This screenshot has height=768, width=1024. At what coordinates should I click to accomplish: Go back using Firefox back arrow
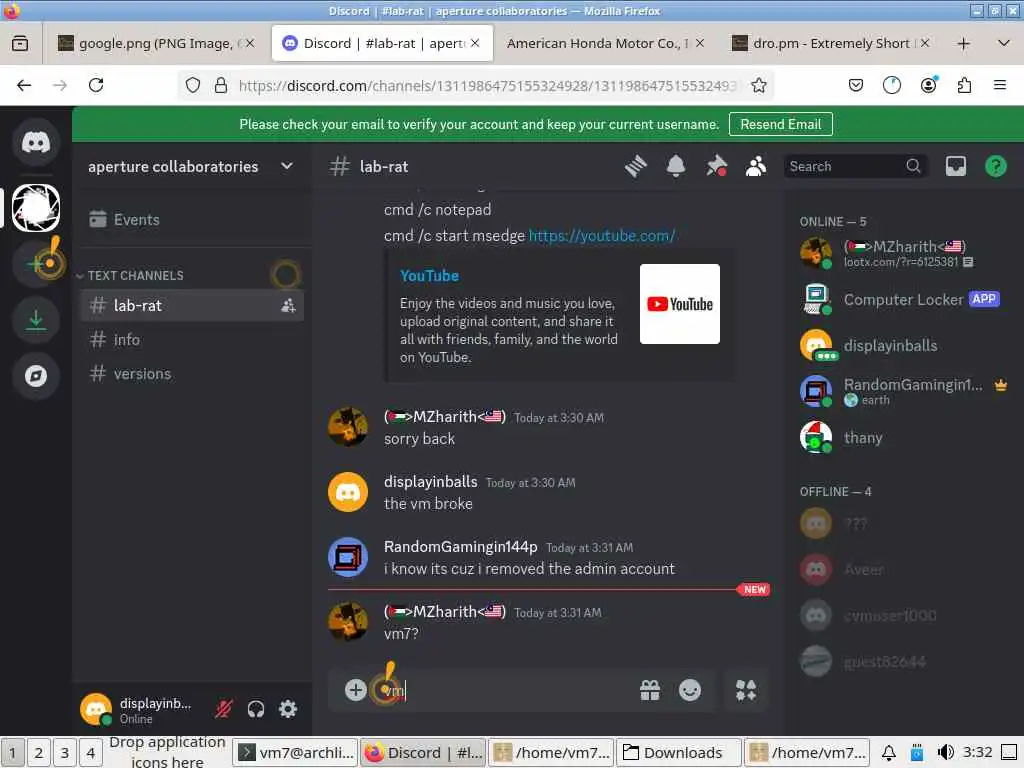[24, 85]
